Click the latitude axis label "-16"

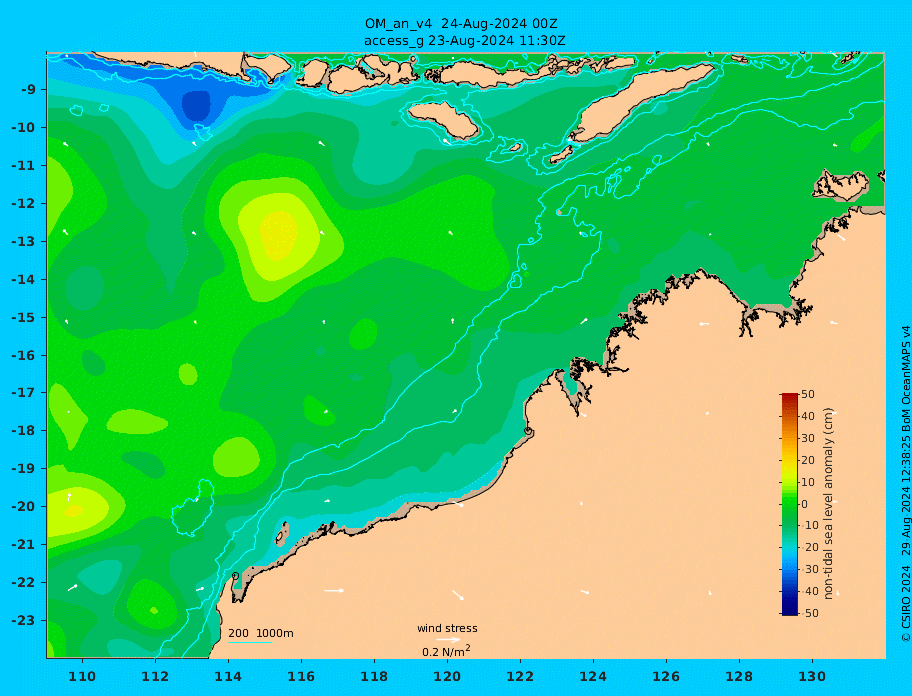coord(23,355)
